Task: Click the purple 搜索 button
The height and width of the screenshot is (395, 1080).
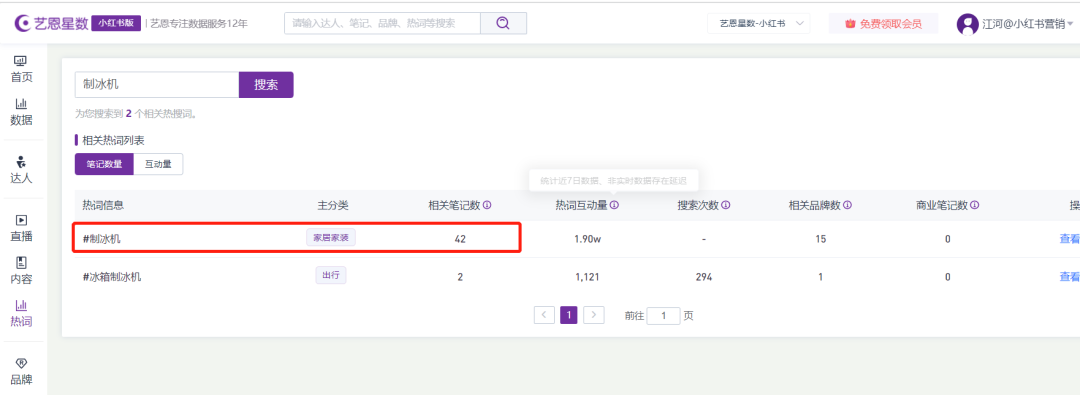Action: 266,85
